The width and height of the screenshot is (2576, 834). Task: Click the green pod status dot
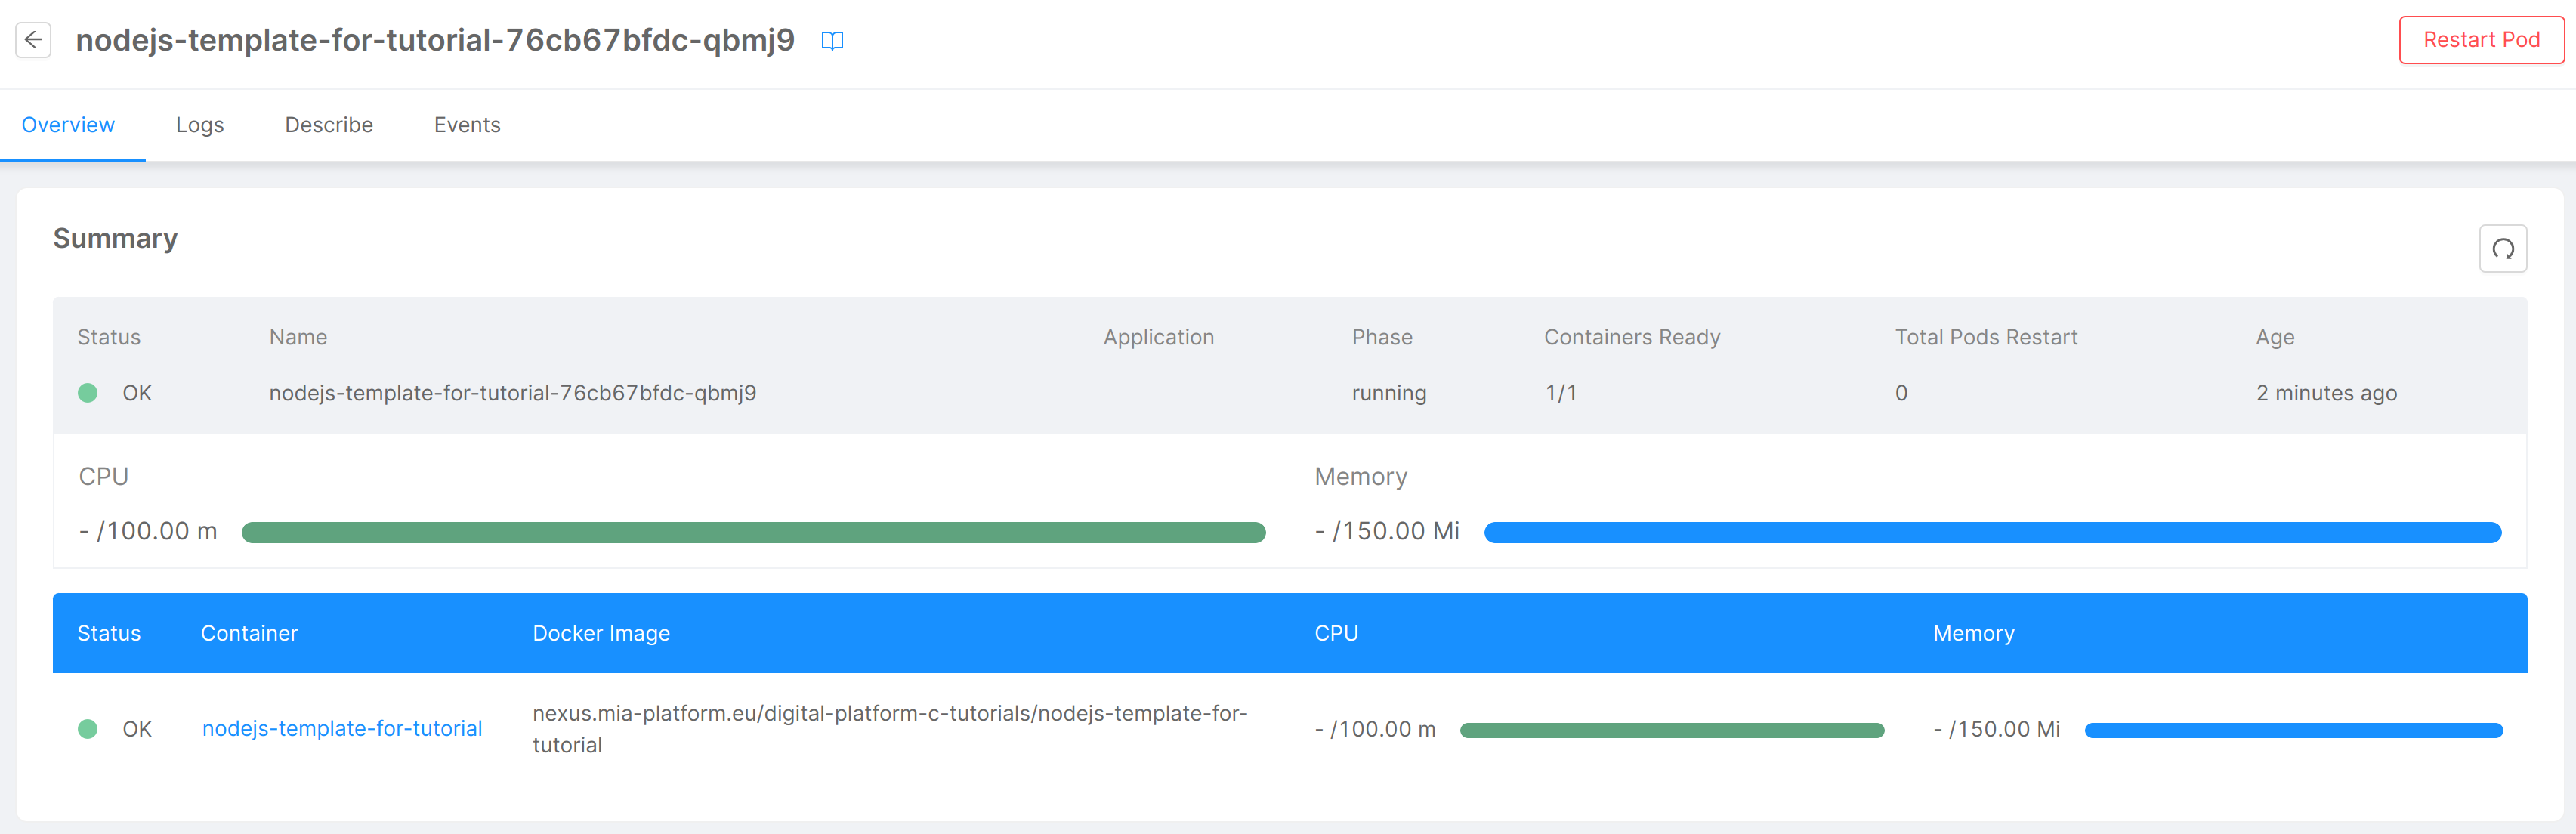pyautogui.click(x=88, y=393)
